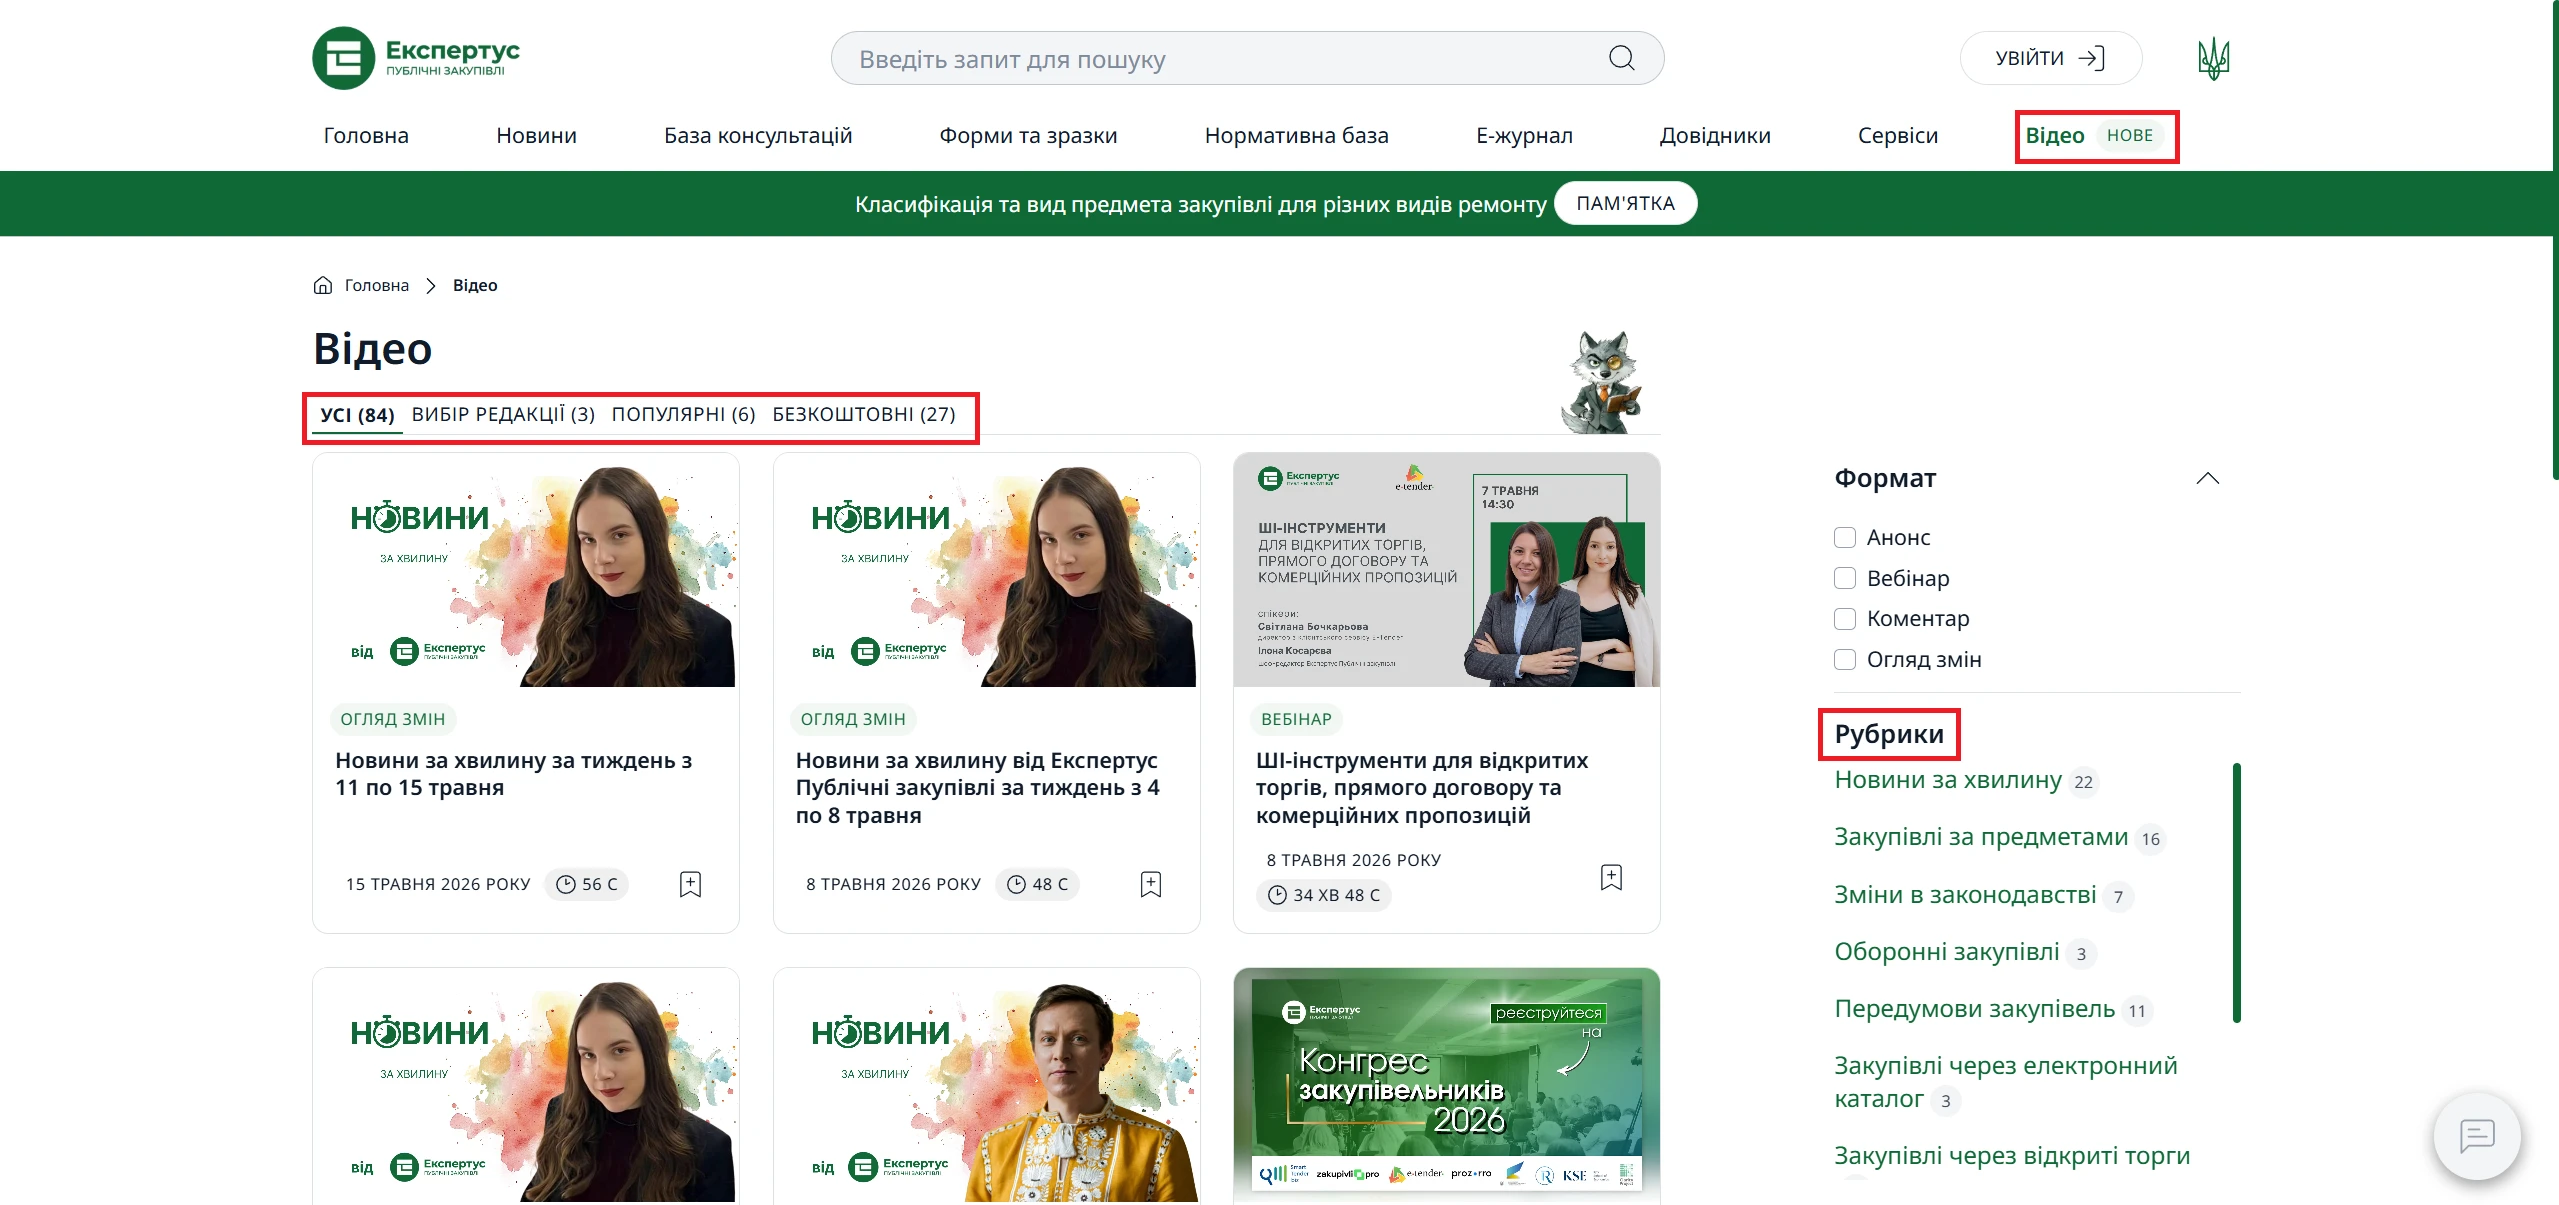This screenshot has height=1205, width=2559.
Task: Click the clock duration badge 56 С
Action: (x=587, y=884)
